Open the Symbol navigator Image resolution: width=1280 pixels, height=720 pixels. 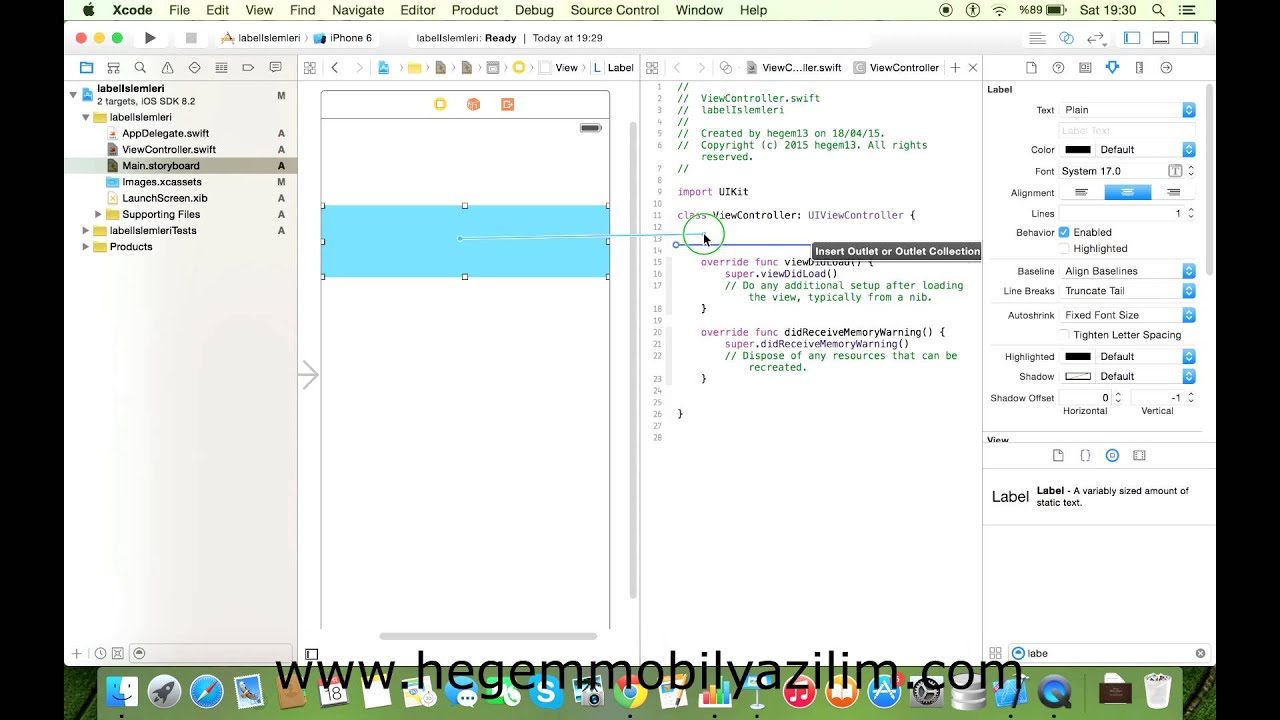pyautogui.click(x=113, y=68)
